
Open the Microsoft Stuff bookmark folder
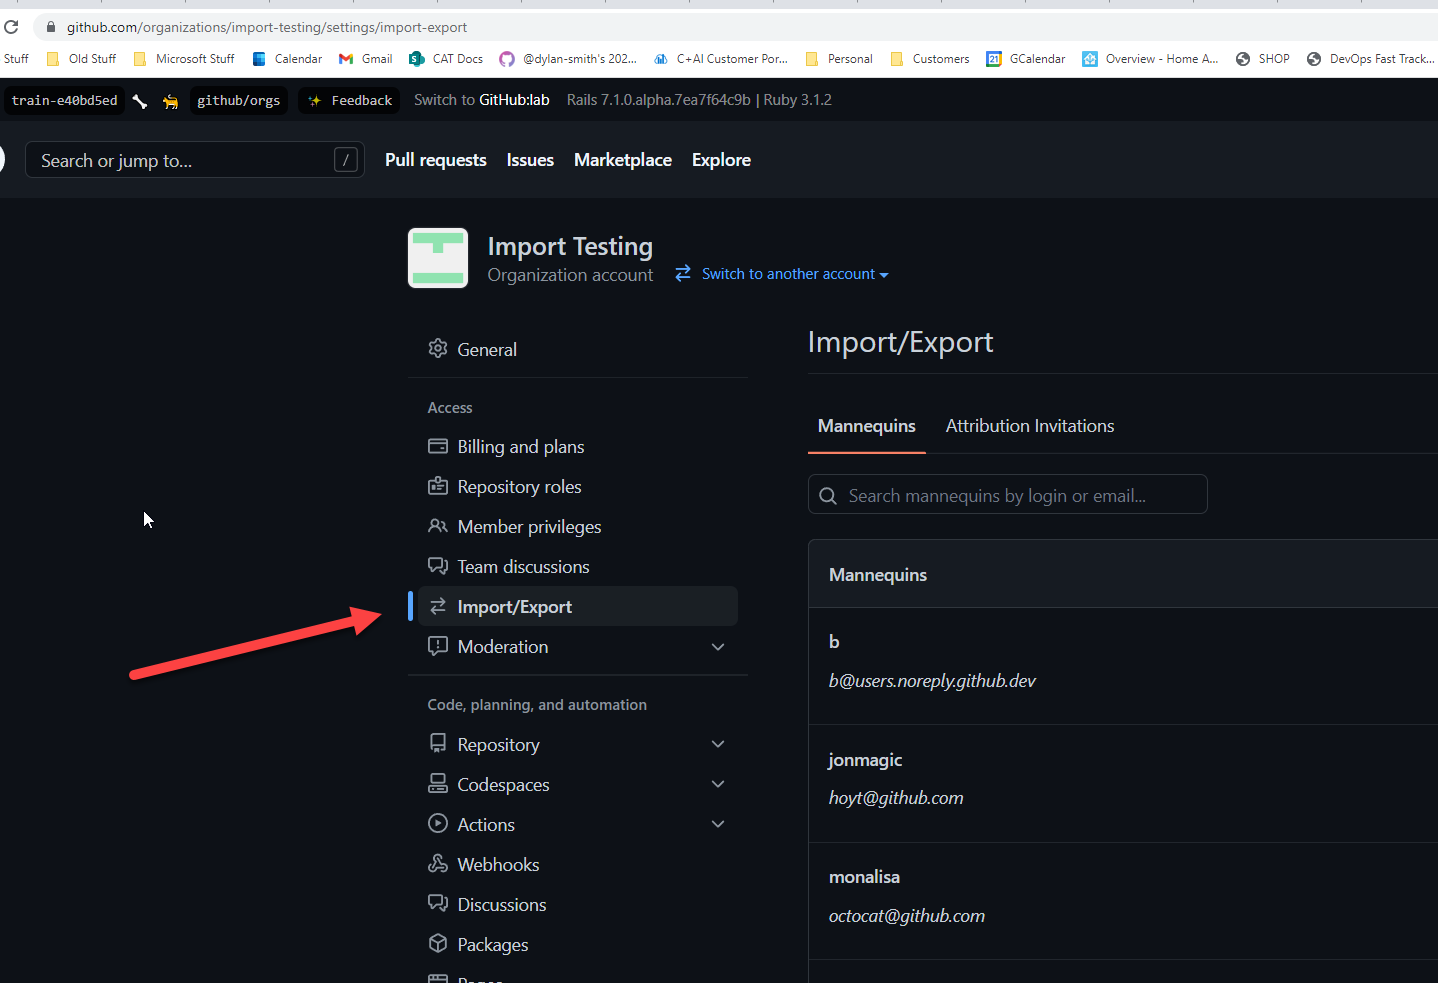[x=184, y=59]
